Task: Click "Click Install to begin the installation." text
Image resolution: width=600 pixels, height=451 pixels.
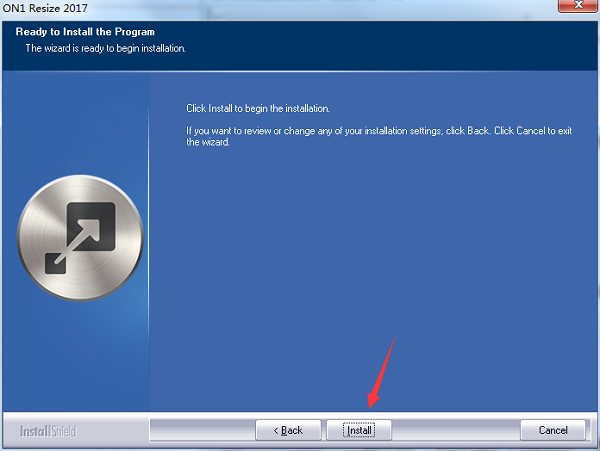Action: 258,108
